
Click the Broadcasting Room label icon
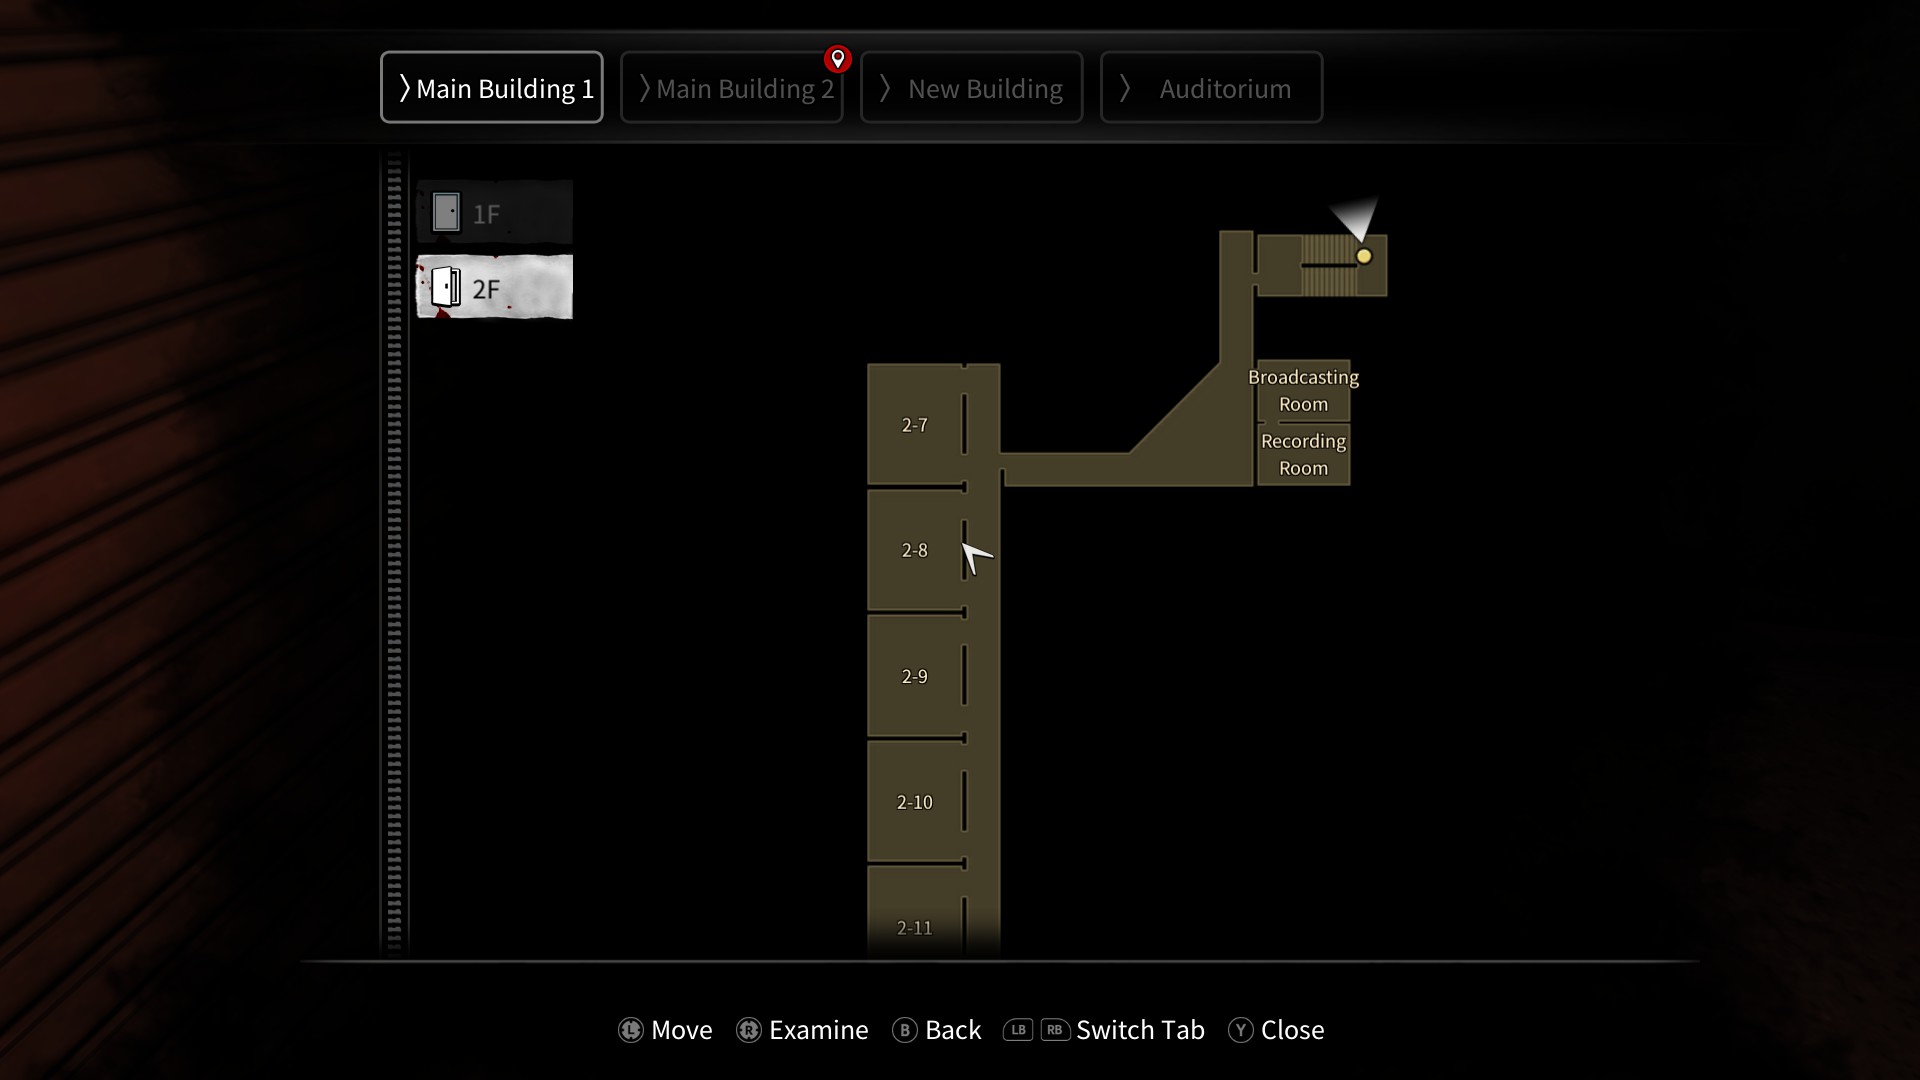click(x=1303, y=390)
